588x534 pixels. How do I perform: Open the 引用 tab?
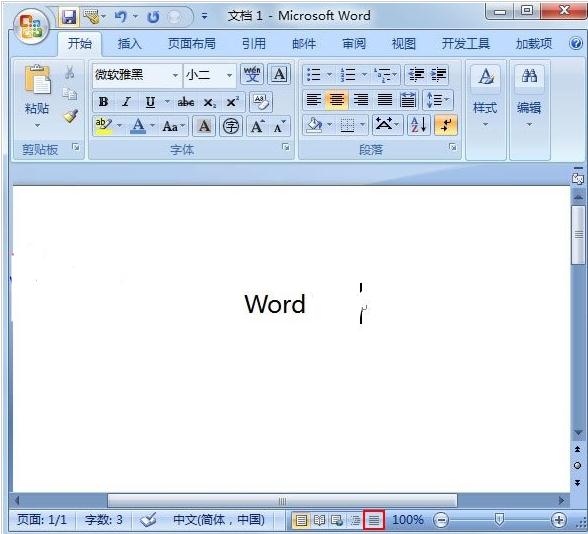254,44
